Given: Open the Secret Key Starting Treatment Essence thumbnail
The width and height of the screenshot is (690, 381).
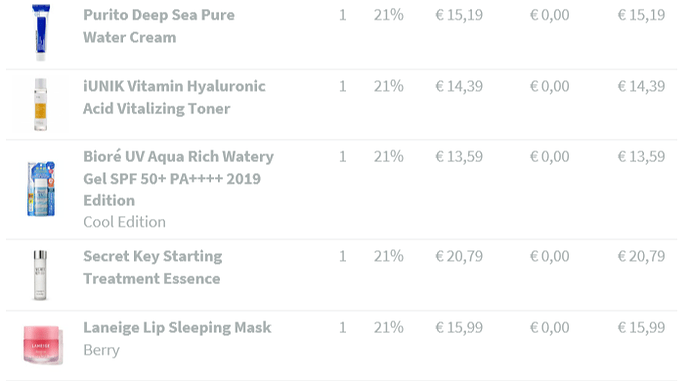Looking at the screenshot, I should point(40,275).
